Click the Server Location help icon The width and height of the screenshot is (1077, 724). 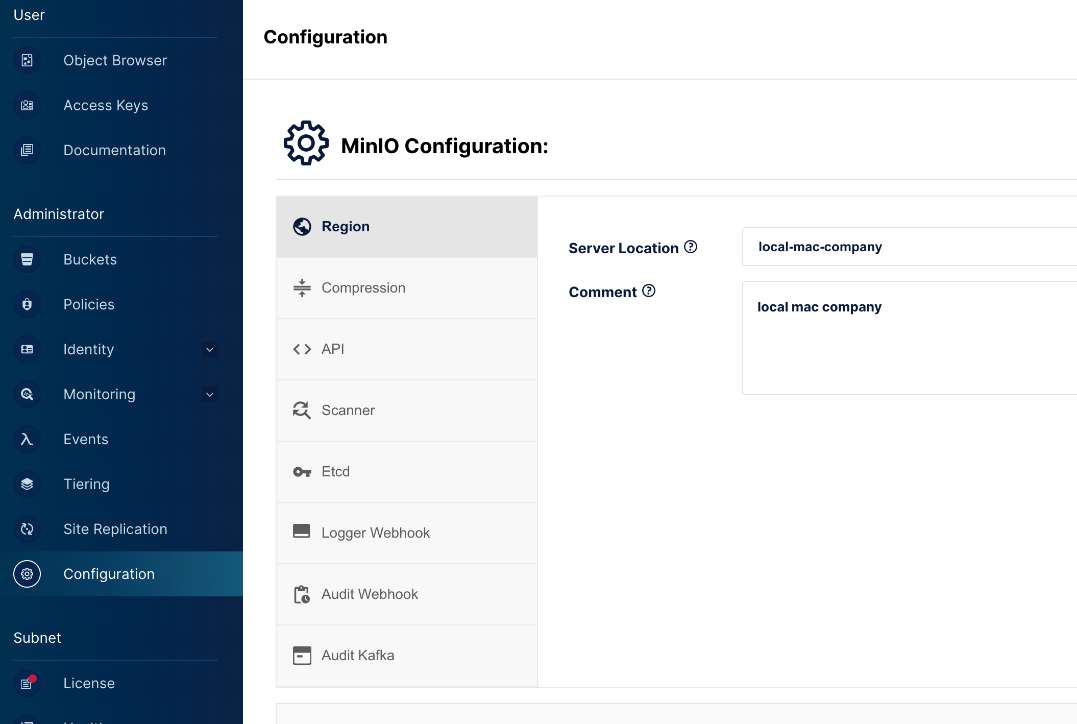[x=690, y=247]
